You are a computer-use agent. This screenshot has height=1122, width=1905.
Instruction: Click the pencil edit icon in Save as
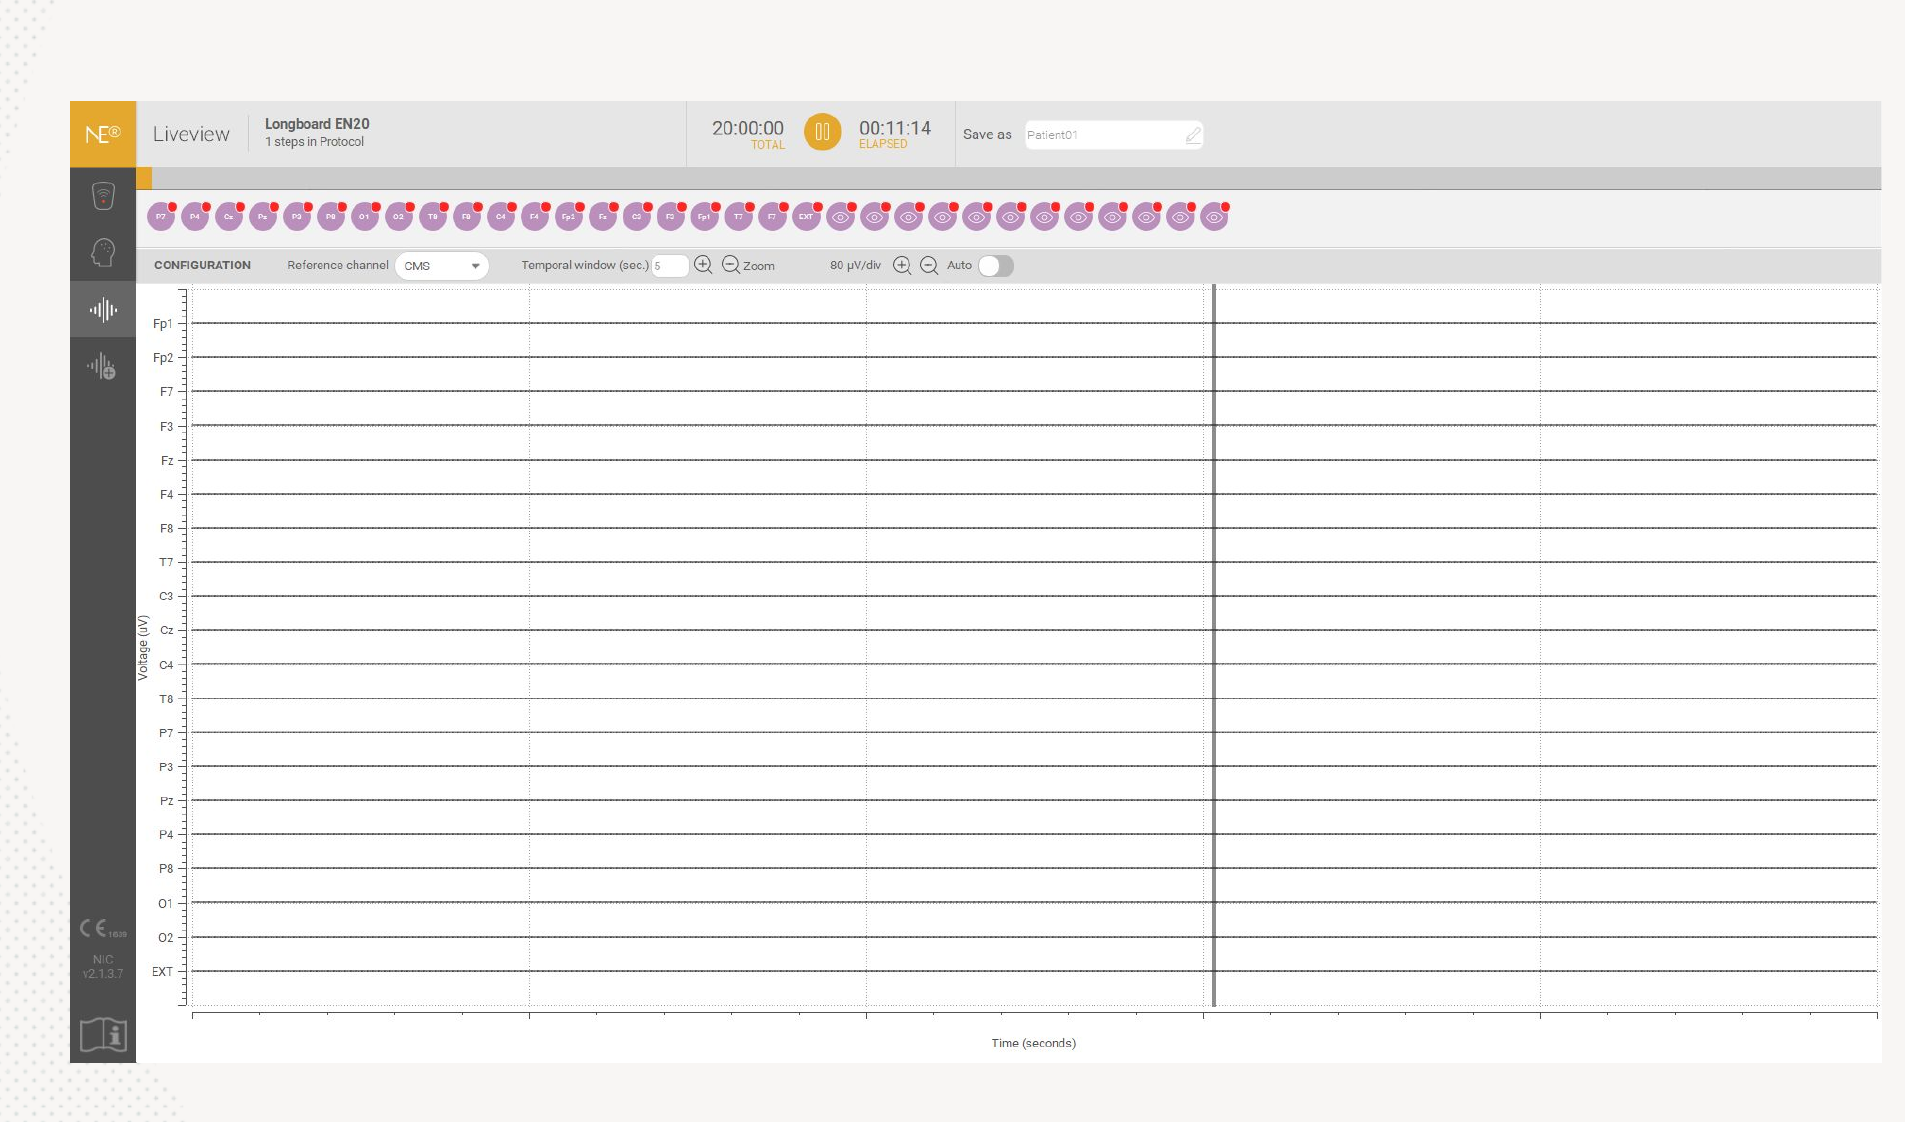pyautogui.click(x=1193, y=135)
